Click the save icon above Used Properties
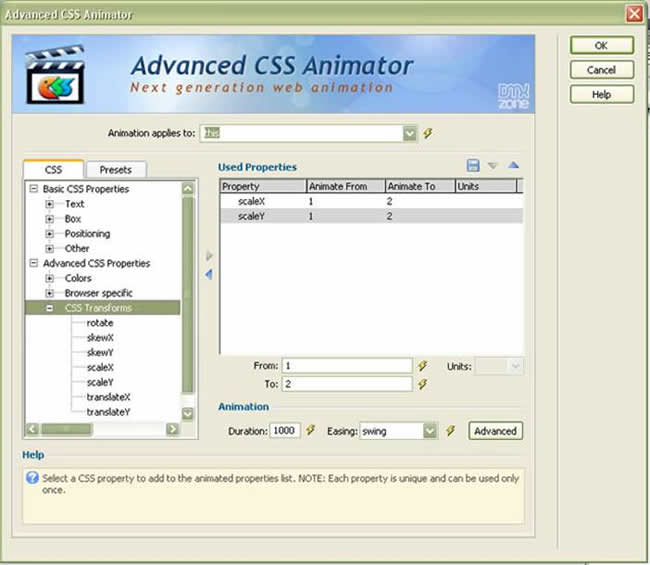This screenshot has height=565, width=650. [x=473, y=165]
